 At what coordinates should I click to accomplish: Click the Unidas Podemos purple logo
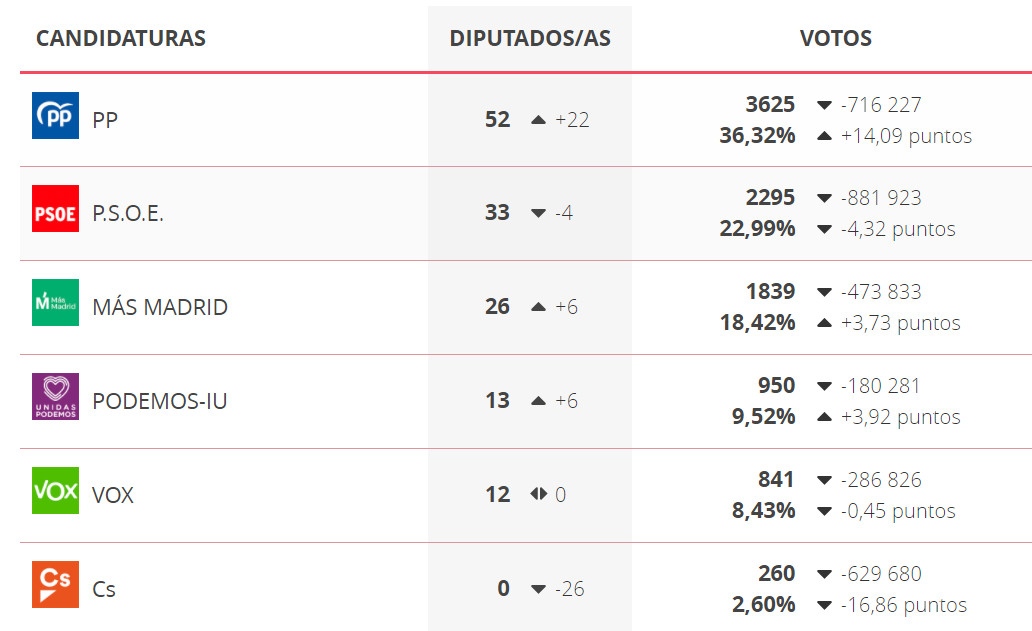coord(55,397)
